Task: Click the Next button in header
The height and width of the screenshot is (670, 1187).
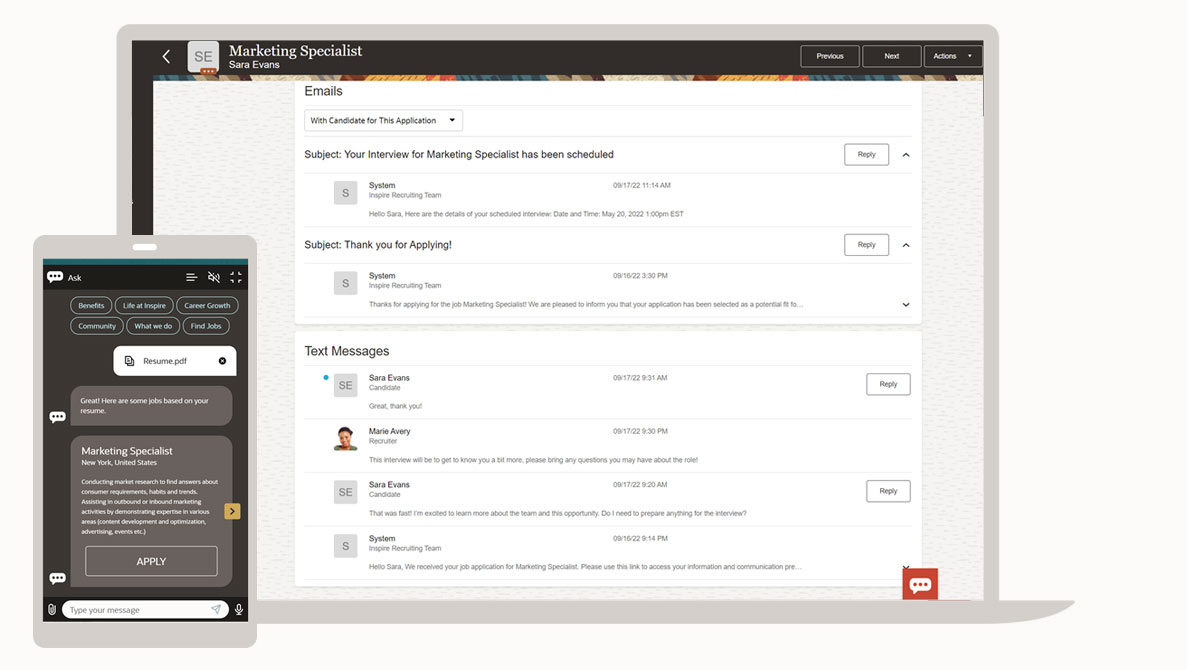Action: (891, 57)
